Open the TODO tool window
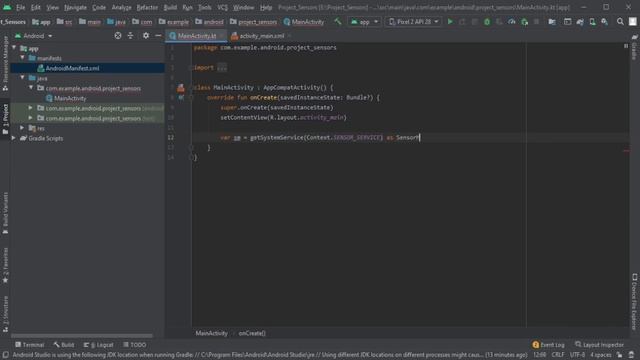The width and height of the screenshot is (640, 360). tap(135, 345)
